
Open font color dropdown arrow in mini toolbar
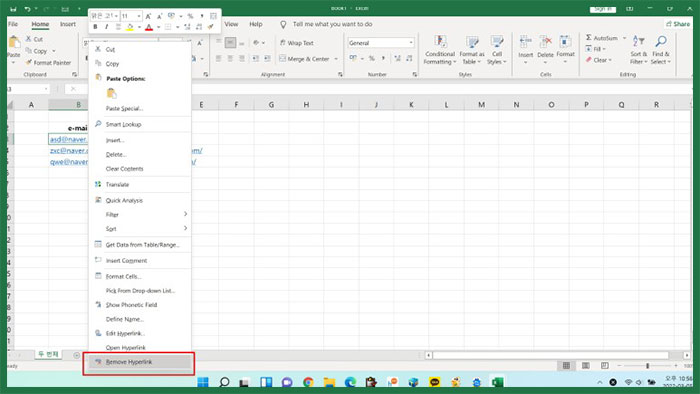tap(158, 28)
